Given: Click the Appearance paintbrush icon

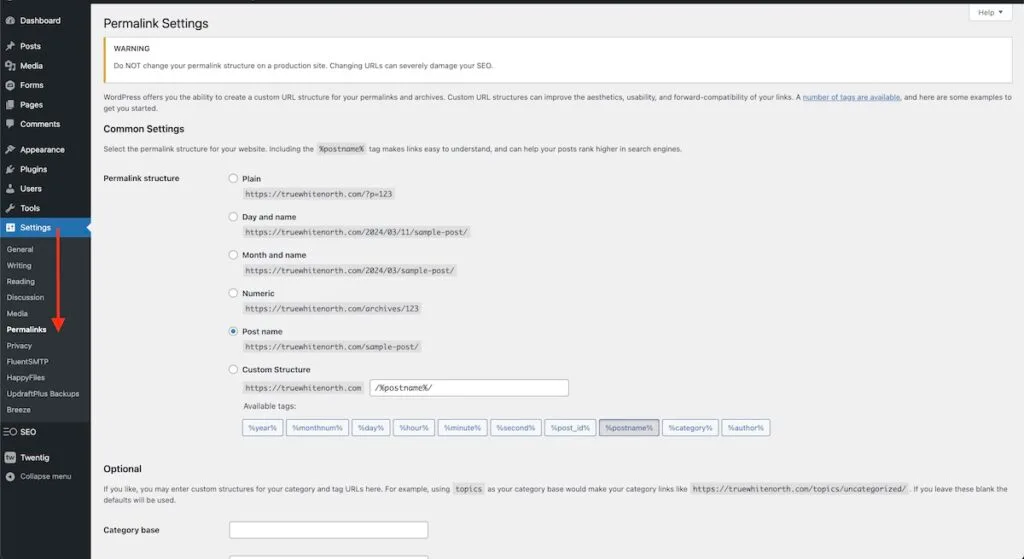Looking at the screenshot, I should [x=10, y=150].
